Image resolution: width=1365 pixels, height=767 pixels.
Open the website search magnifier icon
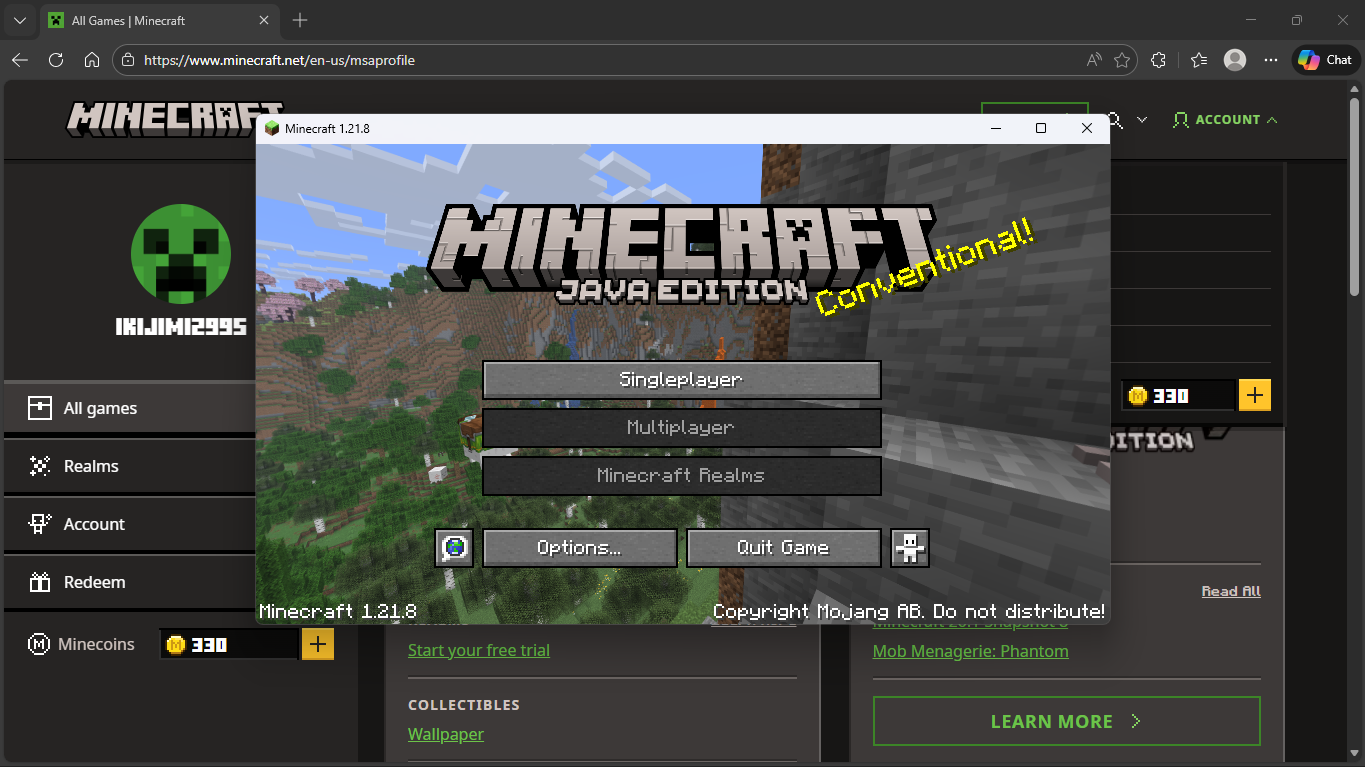[x=1116, y=120]
